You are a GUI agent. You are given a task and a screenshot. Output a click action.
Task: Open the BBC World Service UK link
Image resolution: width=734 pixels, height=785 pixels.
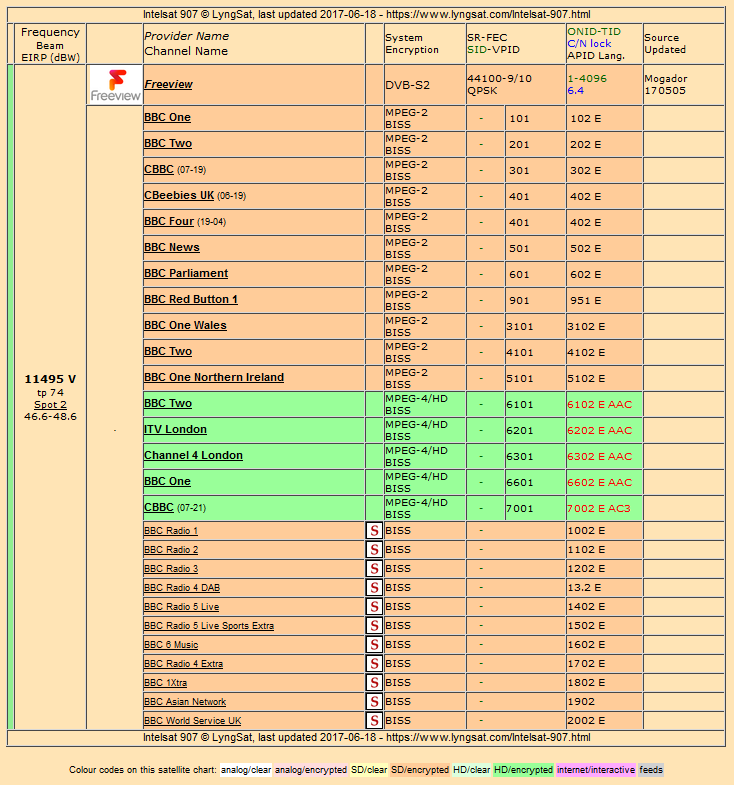[x=192, y=721]
